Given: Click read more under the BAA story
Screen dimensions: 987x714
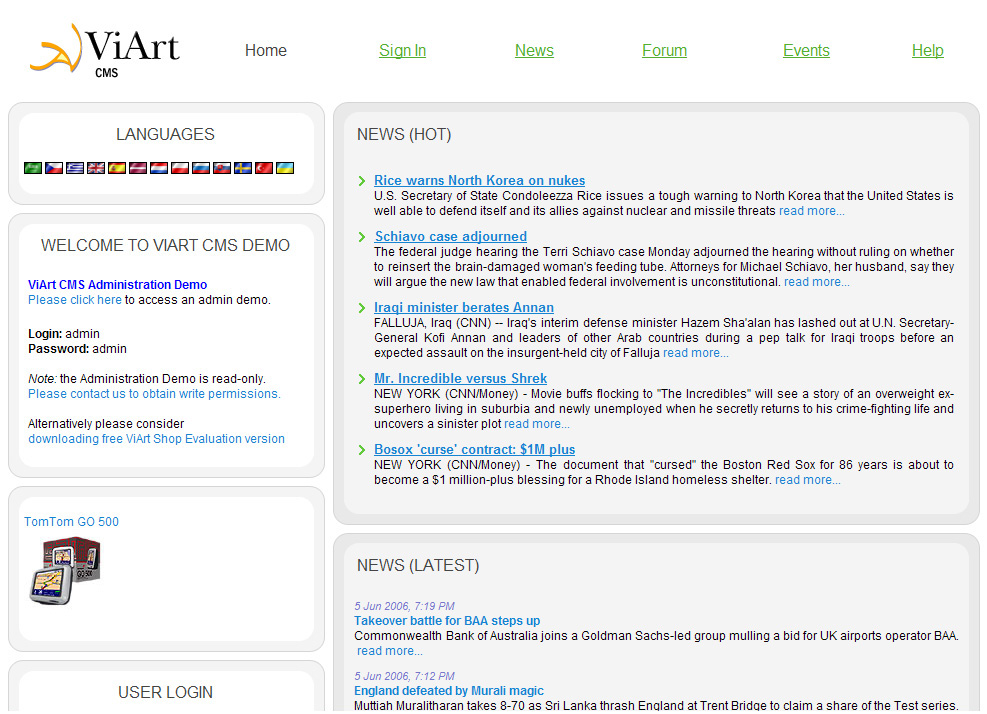Looking at the screenshot, I should point(390,651).
